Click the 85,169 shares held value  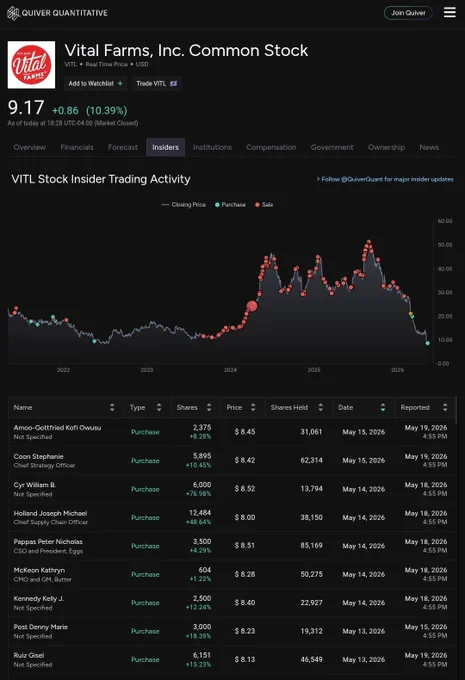tap(311, 546)
